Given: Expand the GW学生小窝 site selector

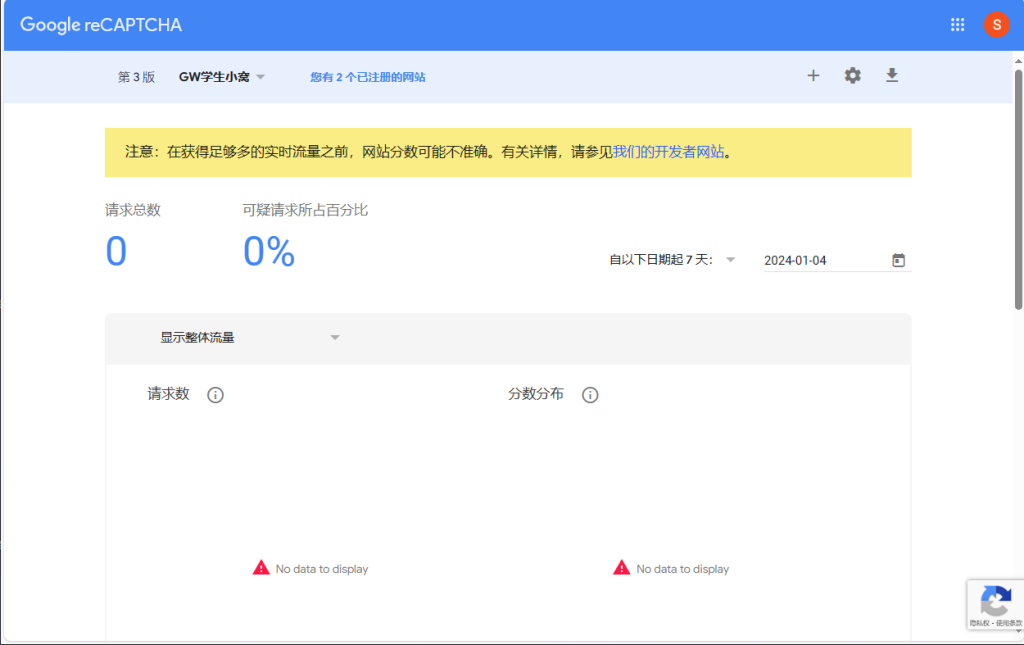Looking at the screenshot, I should click(x=221, y=77).
